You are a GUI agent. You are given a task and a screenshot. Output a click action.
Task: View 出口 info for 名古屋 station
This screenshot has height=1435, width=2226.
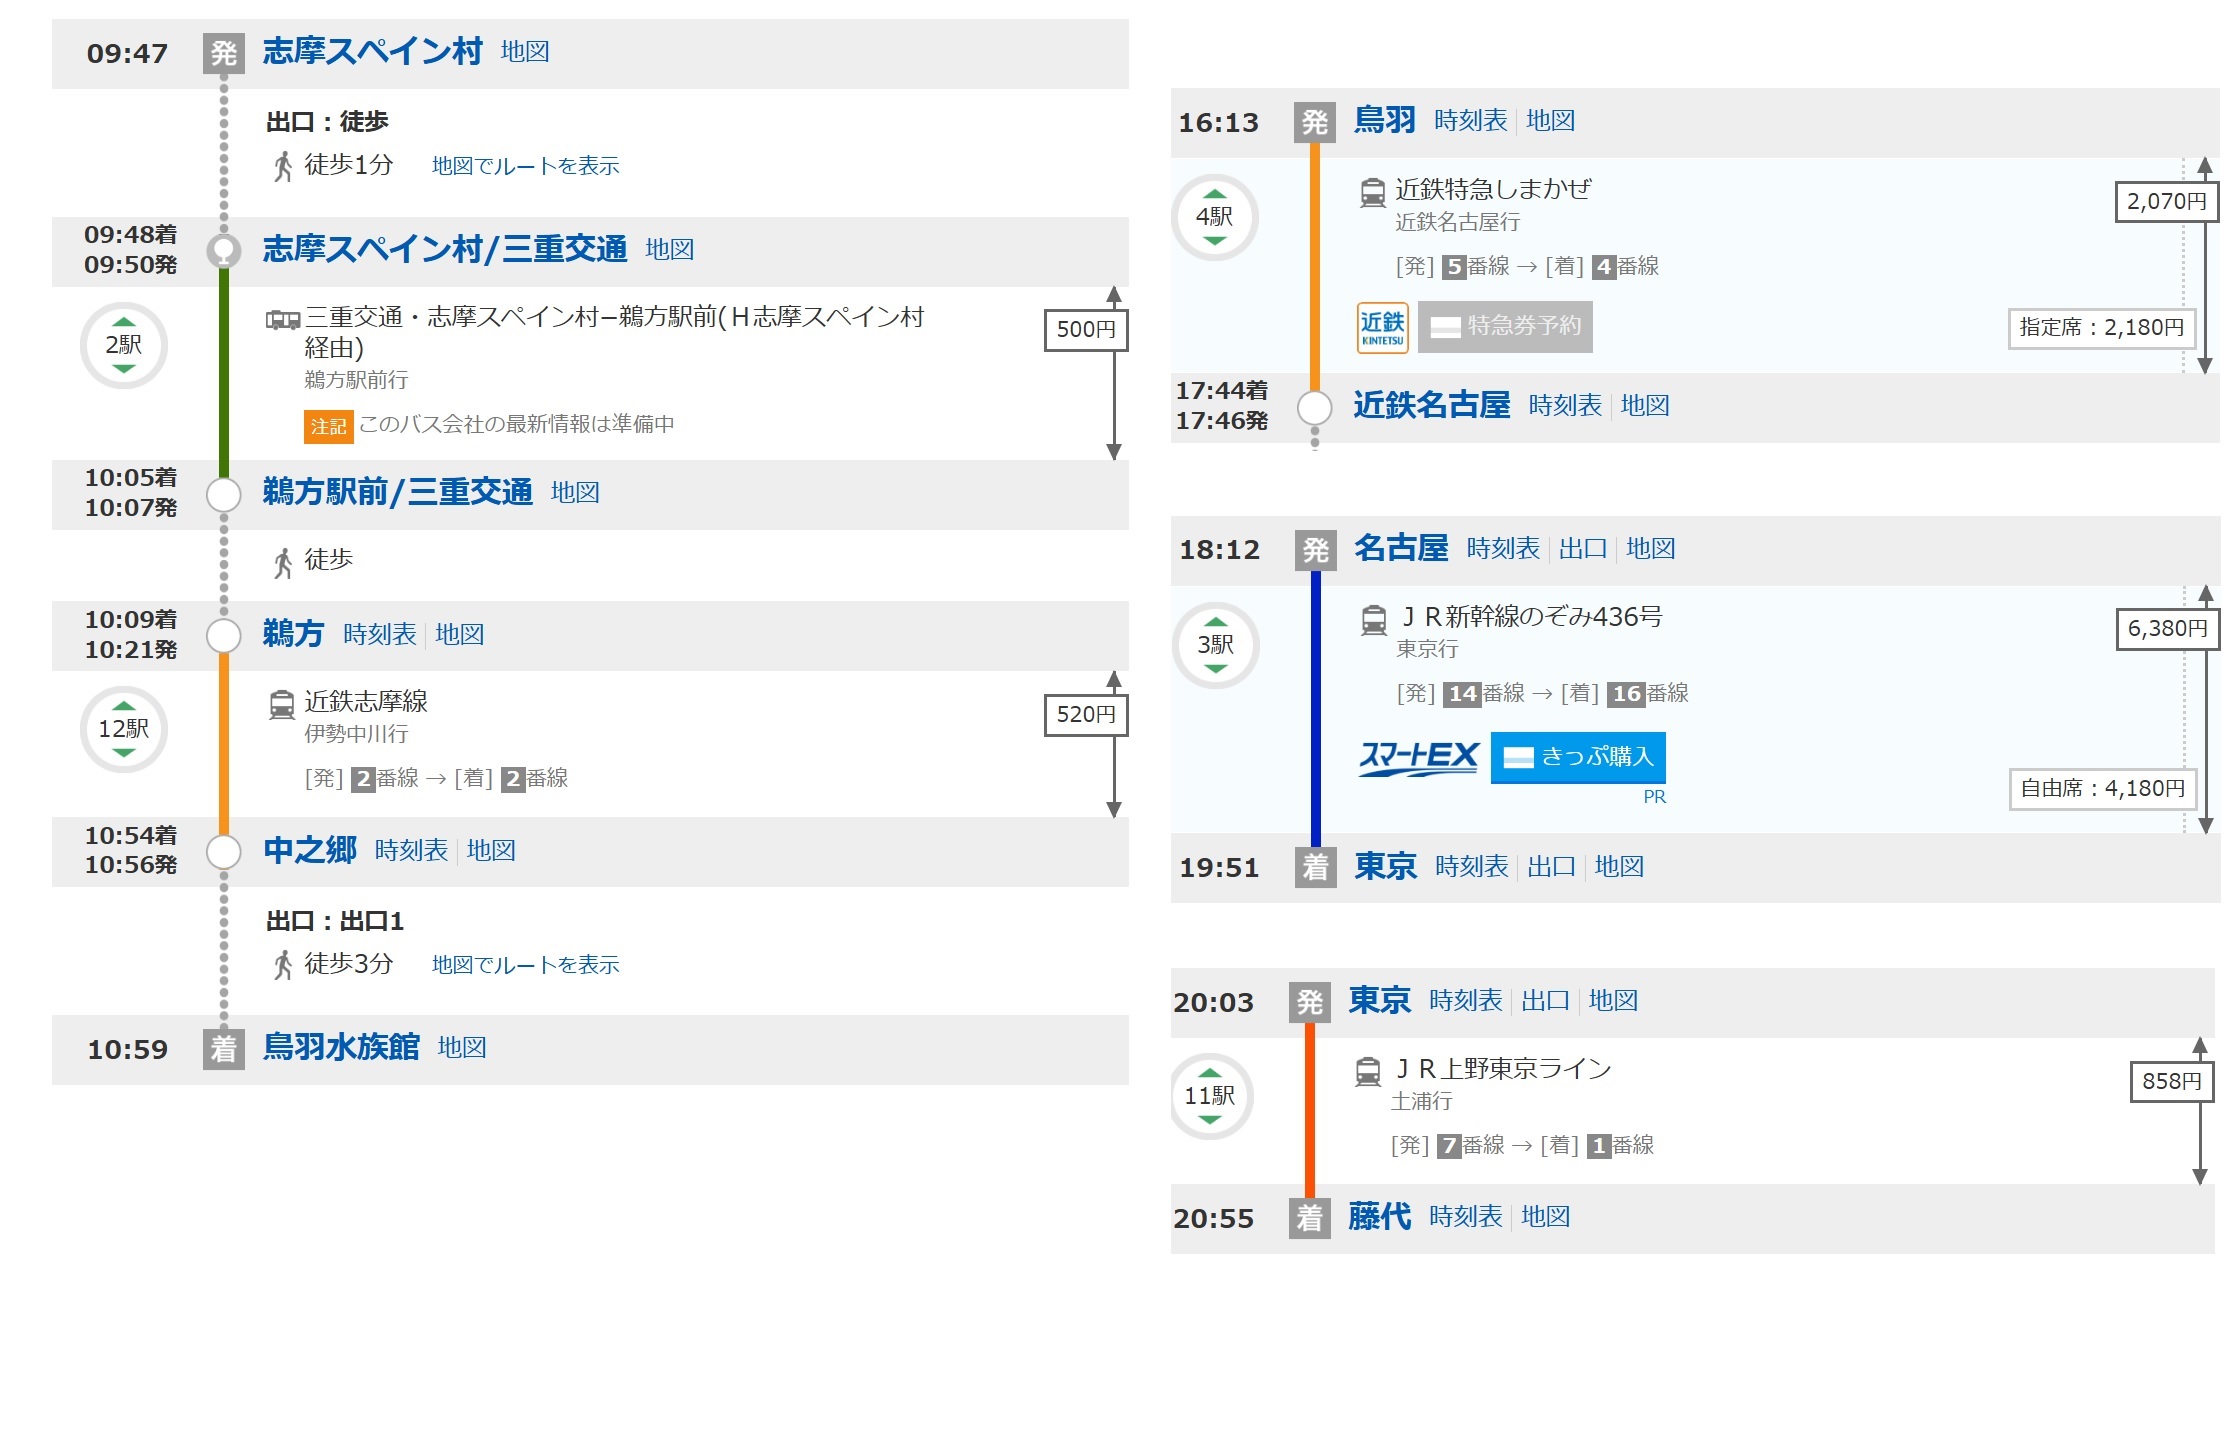[x=1583, y=548]
